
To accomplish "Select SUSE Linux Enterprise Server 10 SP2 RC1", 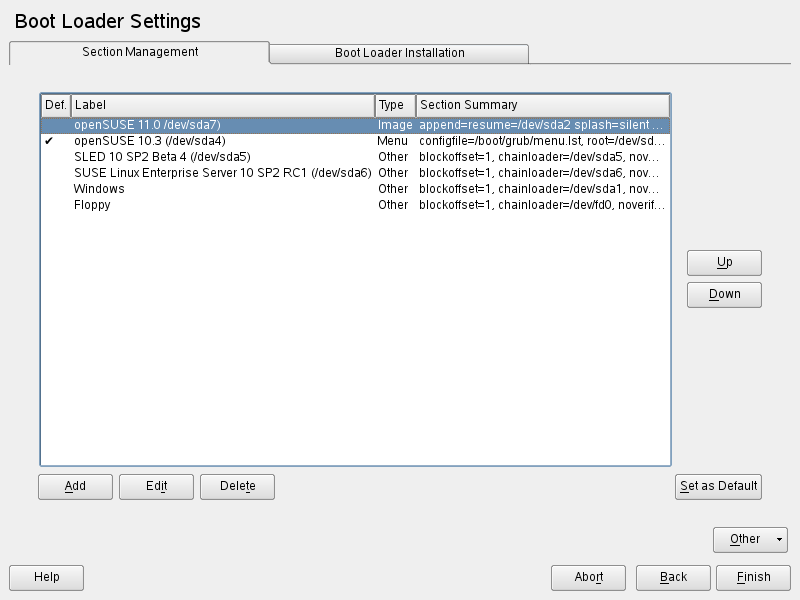I will (x=356, y=173).
